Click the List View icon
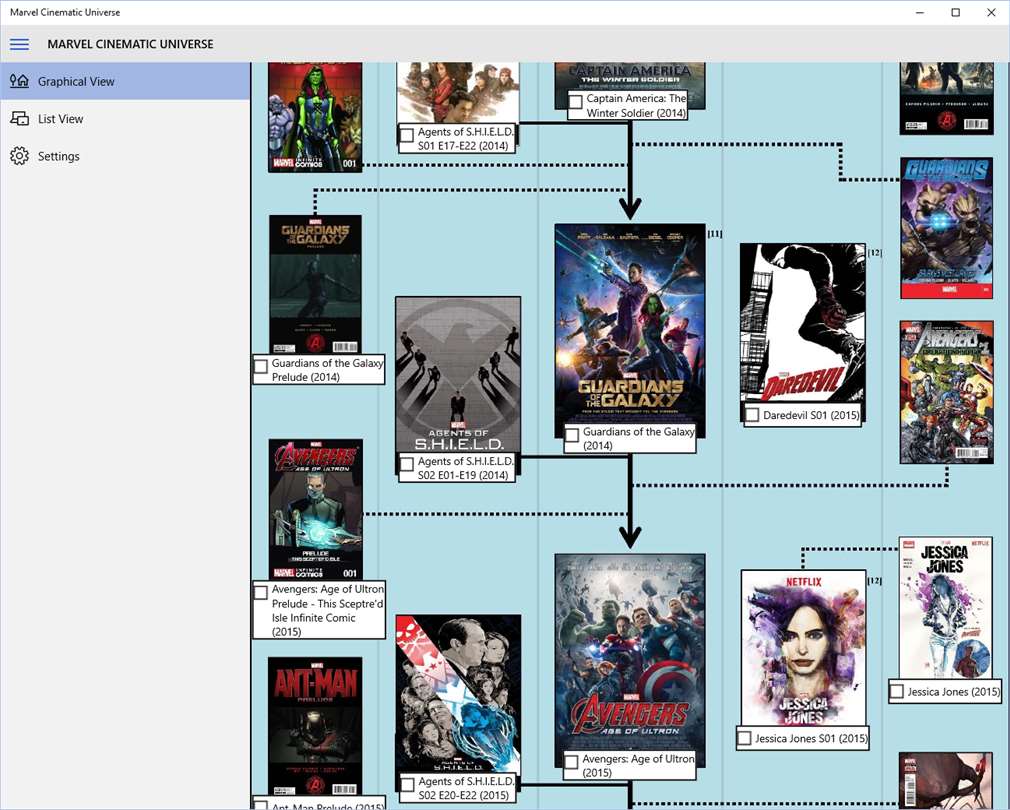 [x=19, y=118]
